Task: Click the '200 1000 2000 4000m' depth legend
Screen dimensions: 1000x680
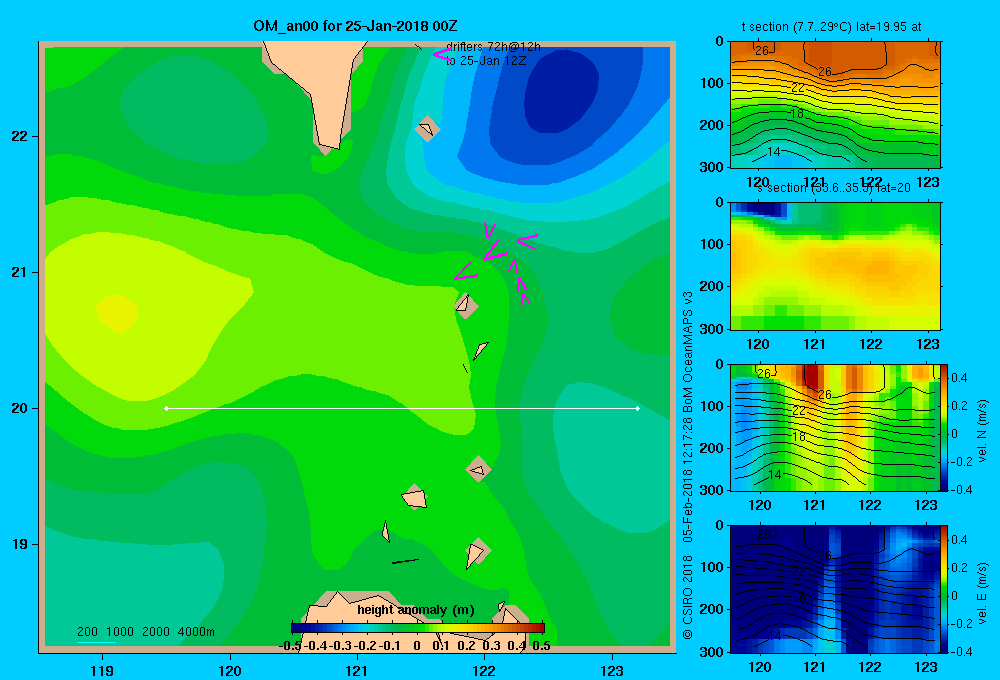Action: (145, 632)
